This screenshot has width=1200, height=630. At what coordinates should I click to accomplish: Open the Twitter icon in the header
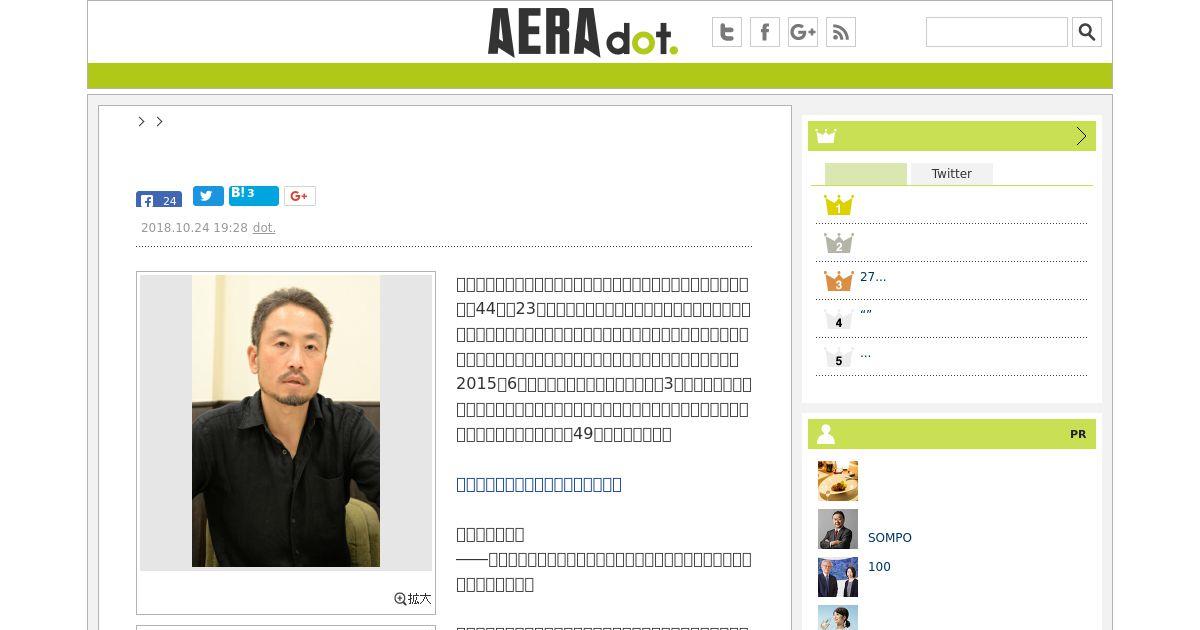pyautogui.click(x=727, y=32)
